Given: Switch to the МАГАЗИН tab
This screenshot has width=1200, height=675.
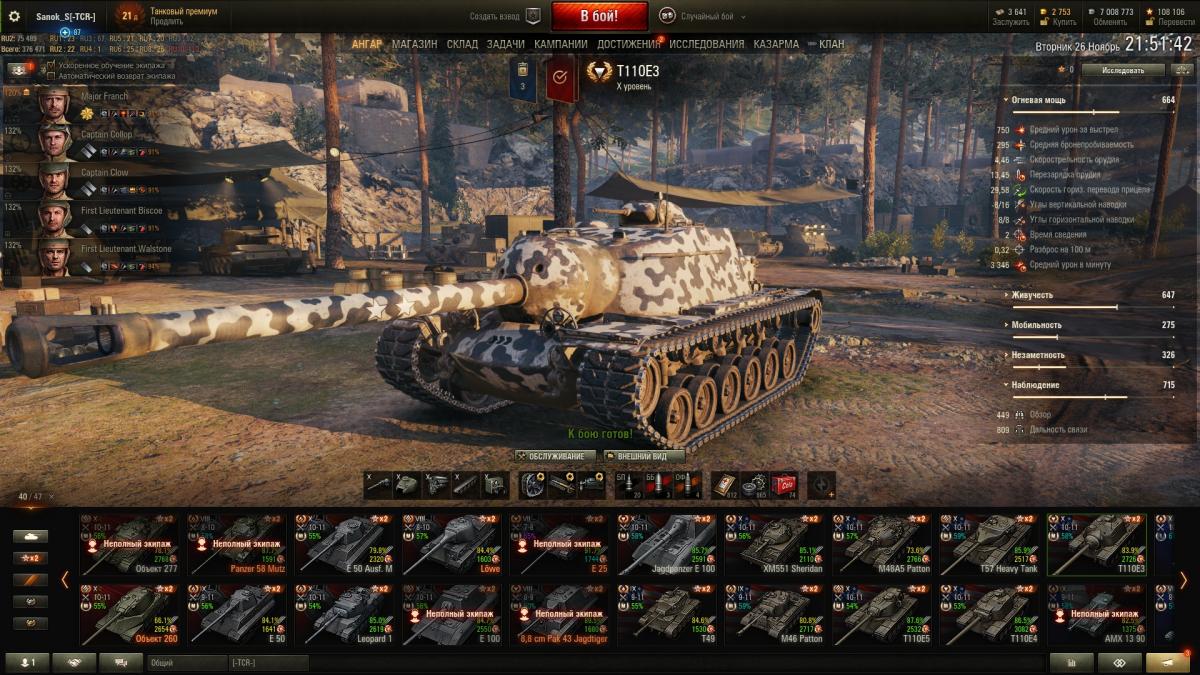Looking at the screenshot, I should click(x=414, y=44).
